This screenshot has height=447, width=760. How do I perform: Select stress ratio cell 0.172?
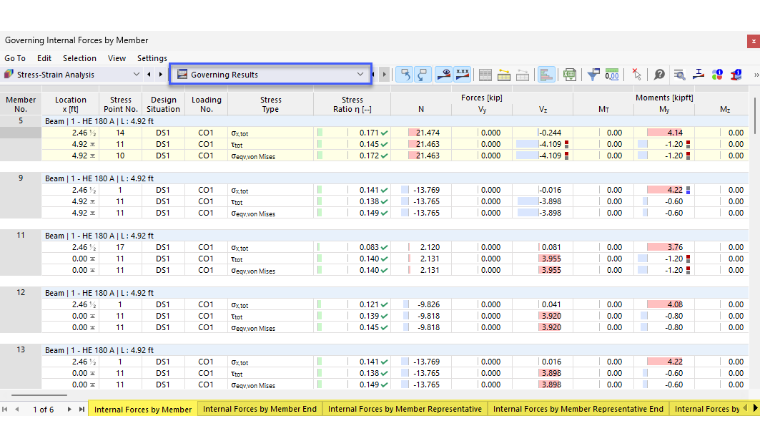[x=352, y=156]
